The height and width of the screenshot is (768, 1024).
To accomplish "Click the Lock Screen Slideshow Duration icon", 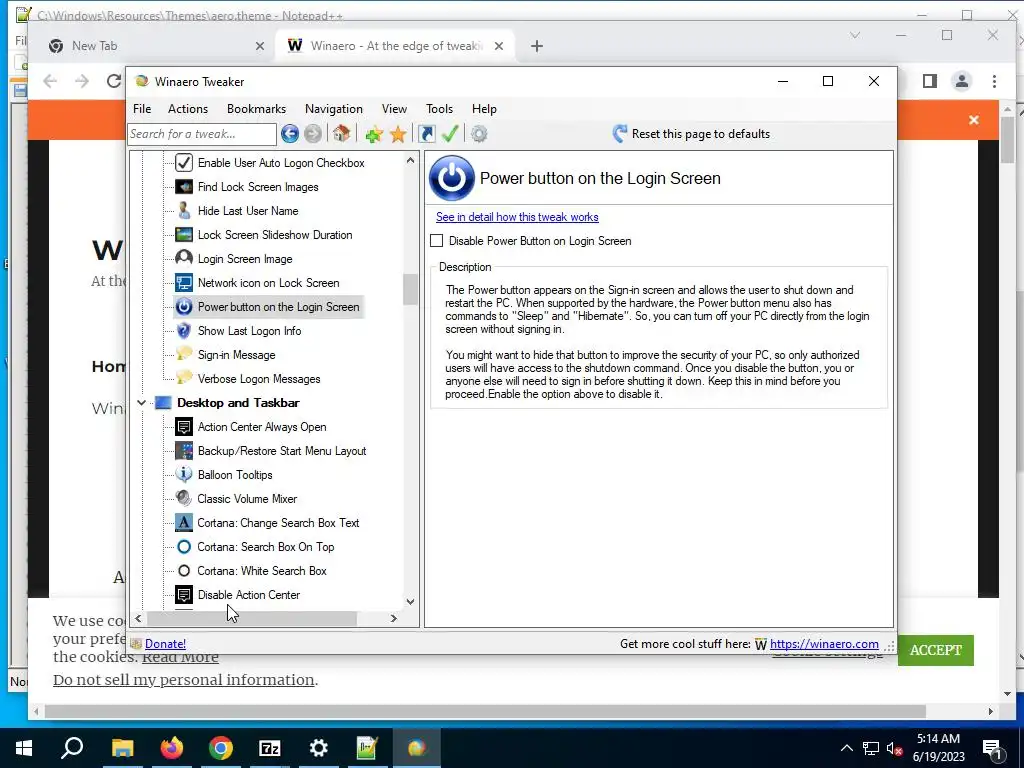I will point(184,234).
